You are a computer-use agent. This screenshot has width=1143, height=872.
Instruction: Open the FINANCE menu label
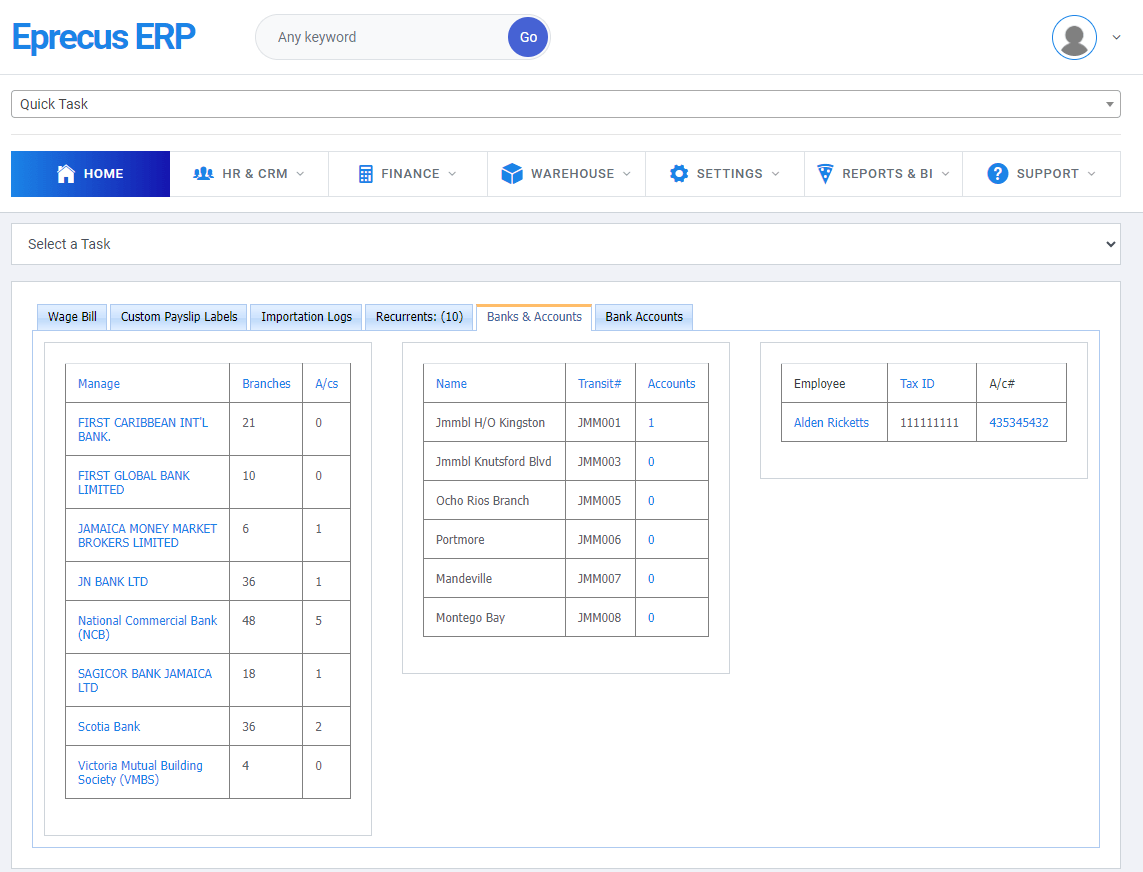click(410, 174)
